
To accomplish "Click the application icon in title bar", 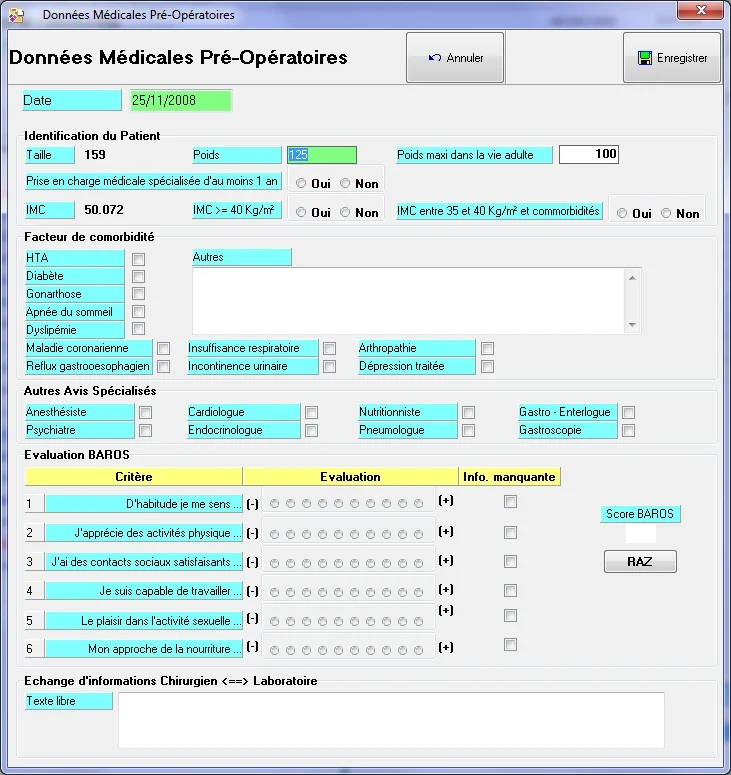I will 16,15.
